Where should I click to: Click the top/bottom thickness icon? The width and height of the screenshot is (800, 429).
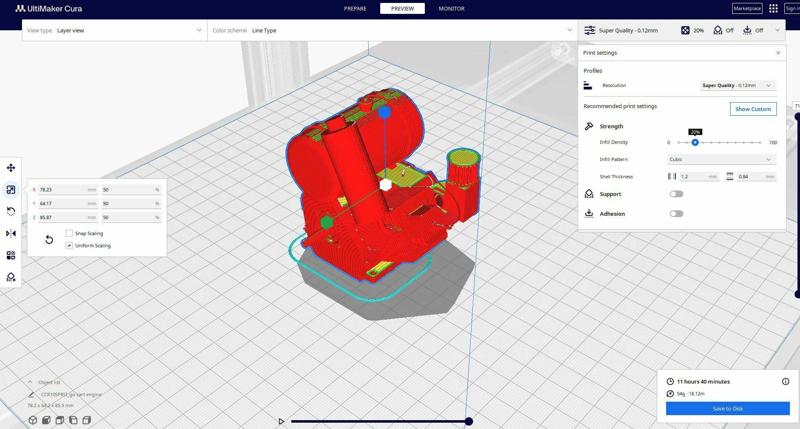730,176
